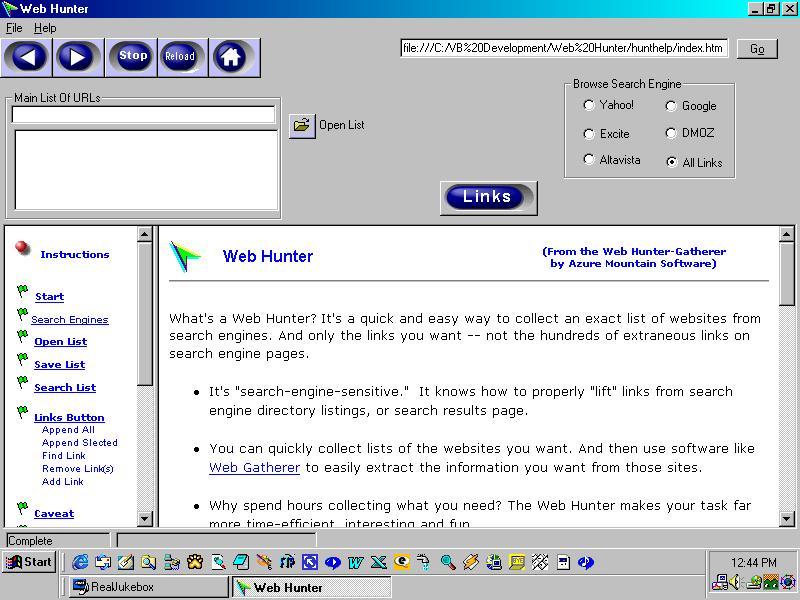Click the Find Link entry
The height and width of the screenshot is (600, 800).
pyautogui.click(x=63, y=456)
